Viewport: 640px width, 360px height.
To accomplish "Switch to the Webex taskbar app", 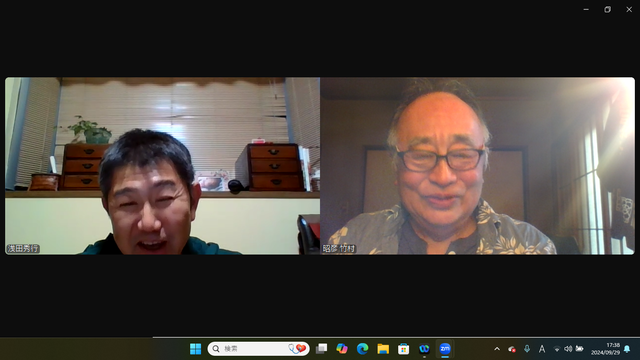I will (x=424, y=349).
